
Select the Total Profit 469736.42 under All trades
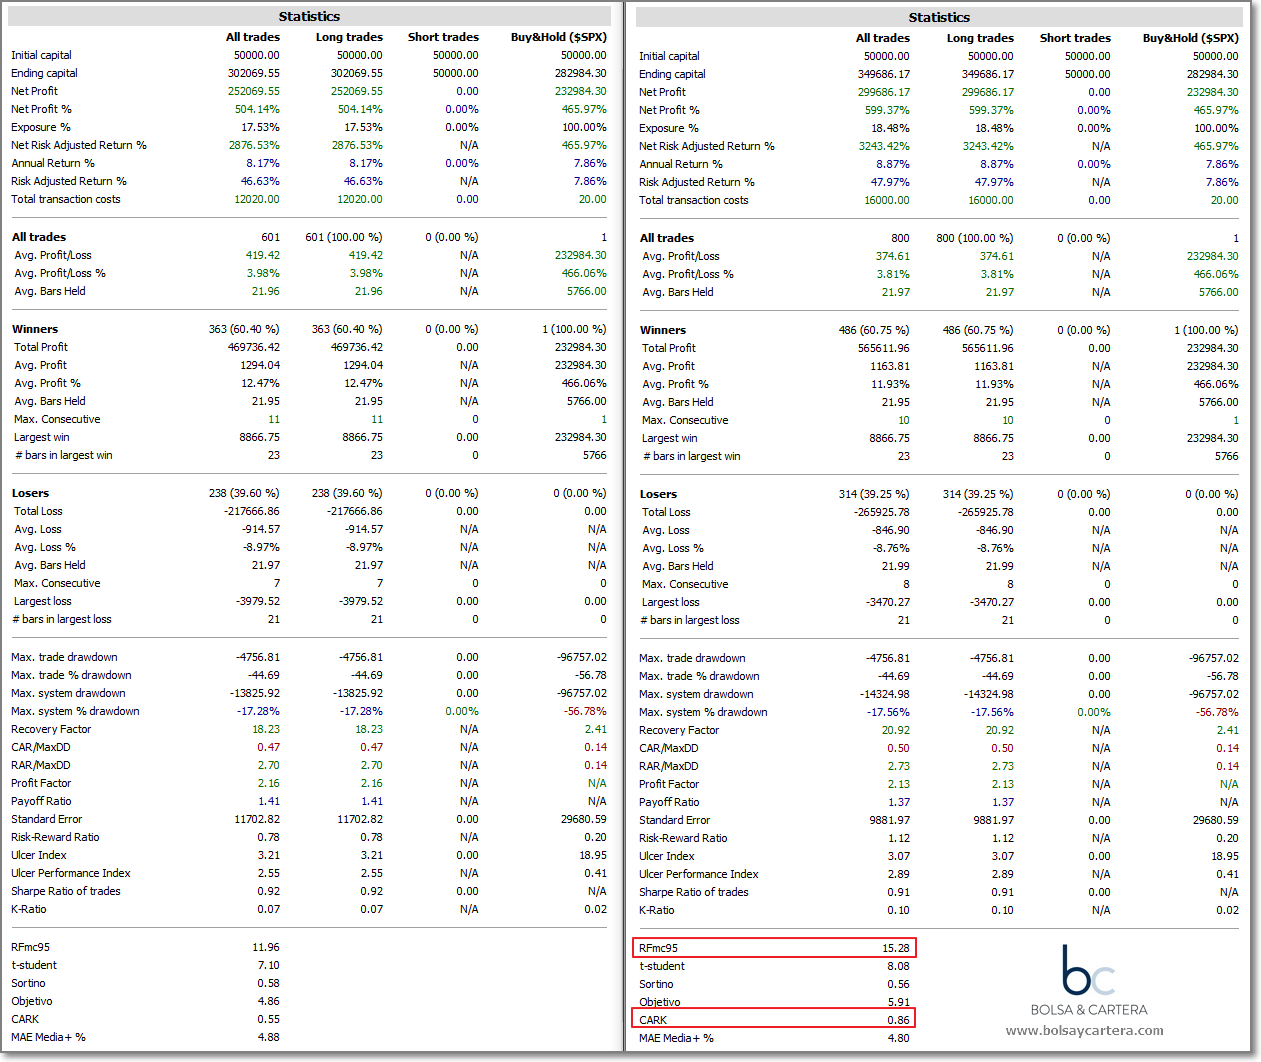255,347
